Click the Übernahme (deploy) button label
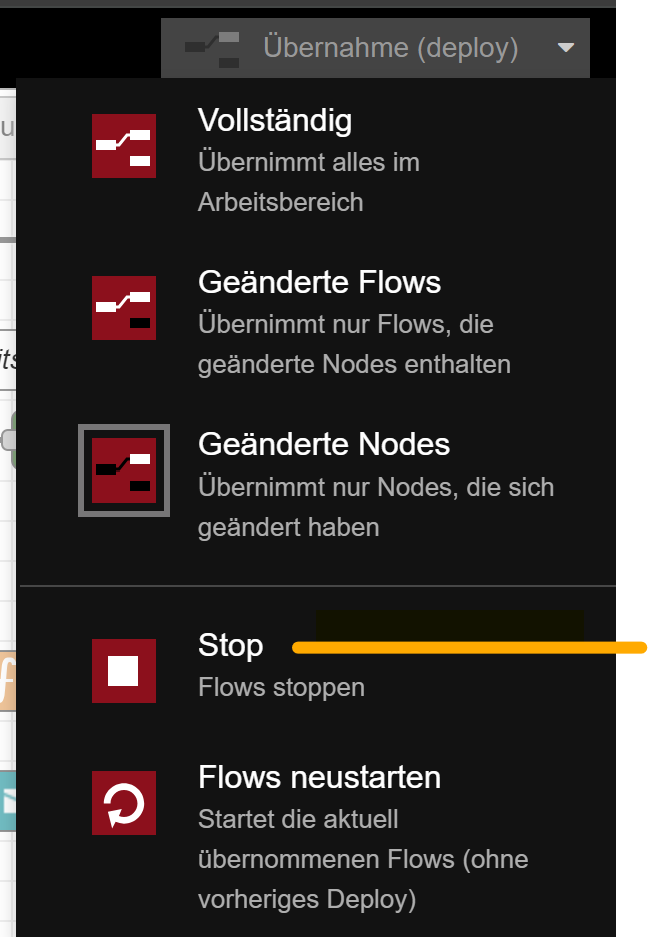This screenshot has height=938, width=648. (391, 48)
